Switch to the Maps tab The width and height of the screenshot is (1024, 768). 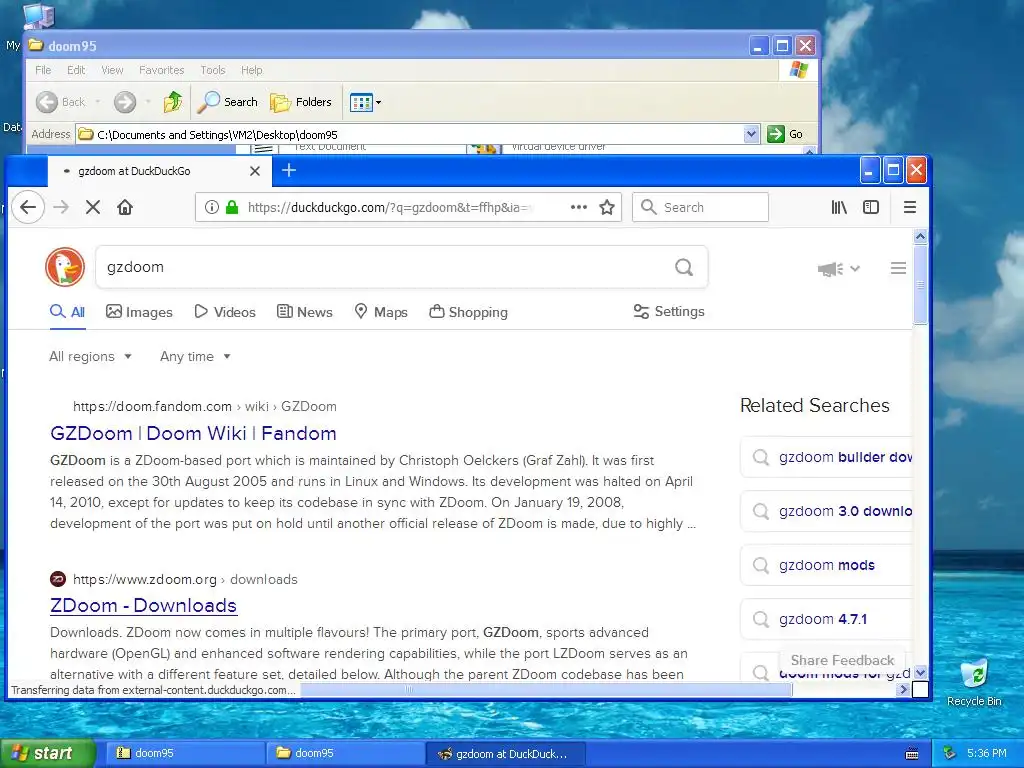(x=381, y=312)
